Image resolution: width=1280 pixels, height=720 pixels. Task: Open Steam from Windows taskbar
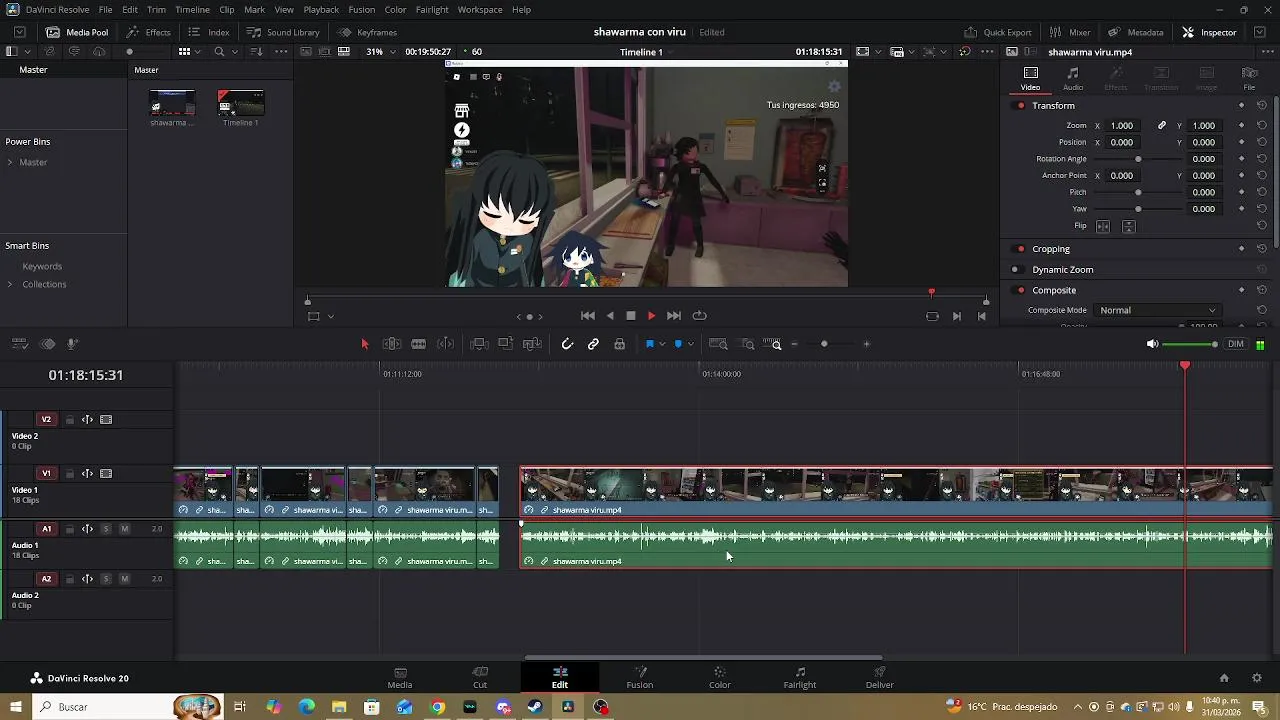(535, 707)
